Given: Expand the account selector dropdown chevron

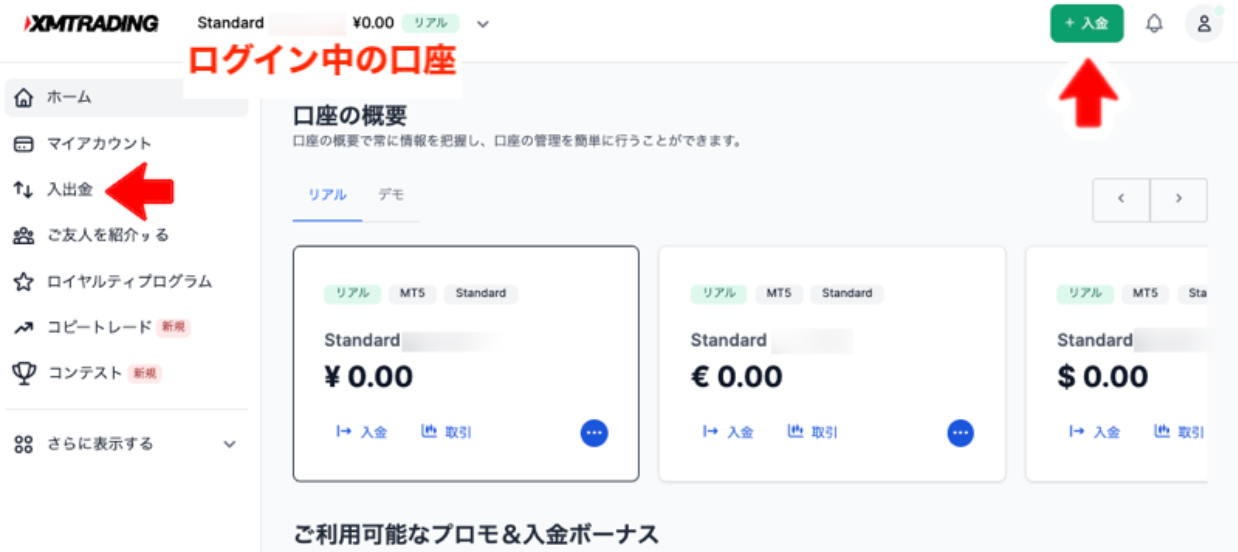Looking at the screenshot, I should pos(484,24).
